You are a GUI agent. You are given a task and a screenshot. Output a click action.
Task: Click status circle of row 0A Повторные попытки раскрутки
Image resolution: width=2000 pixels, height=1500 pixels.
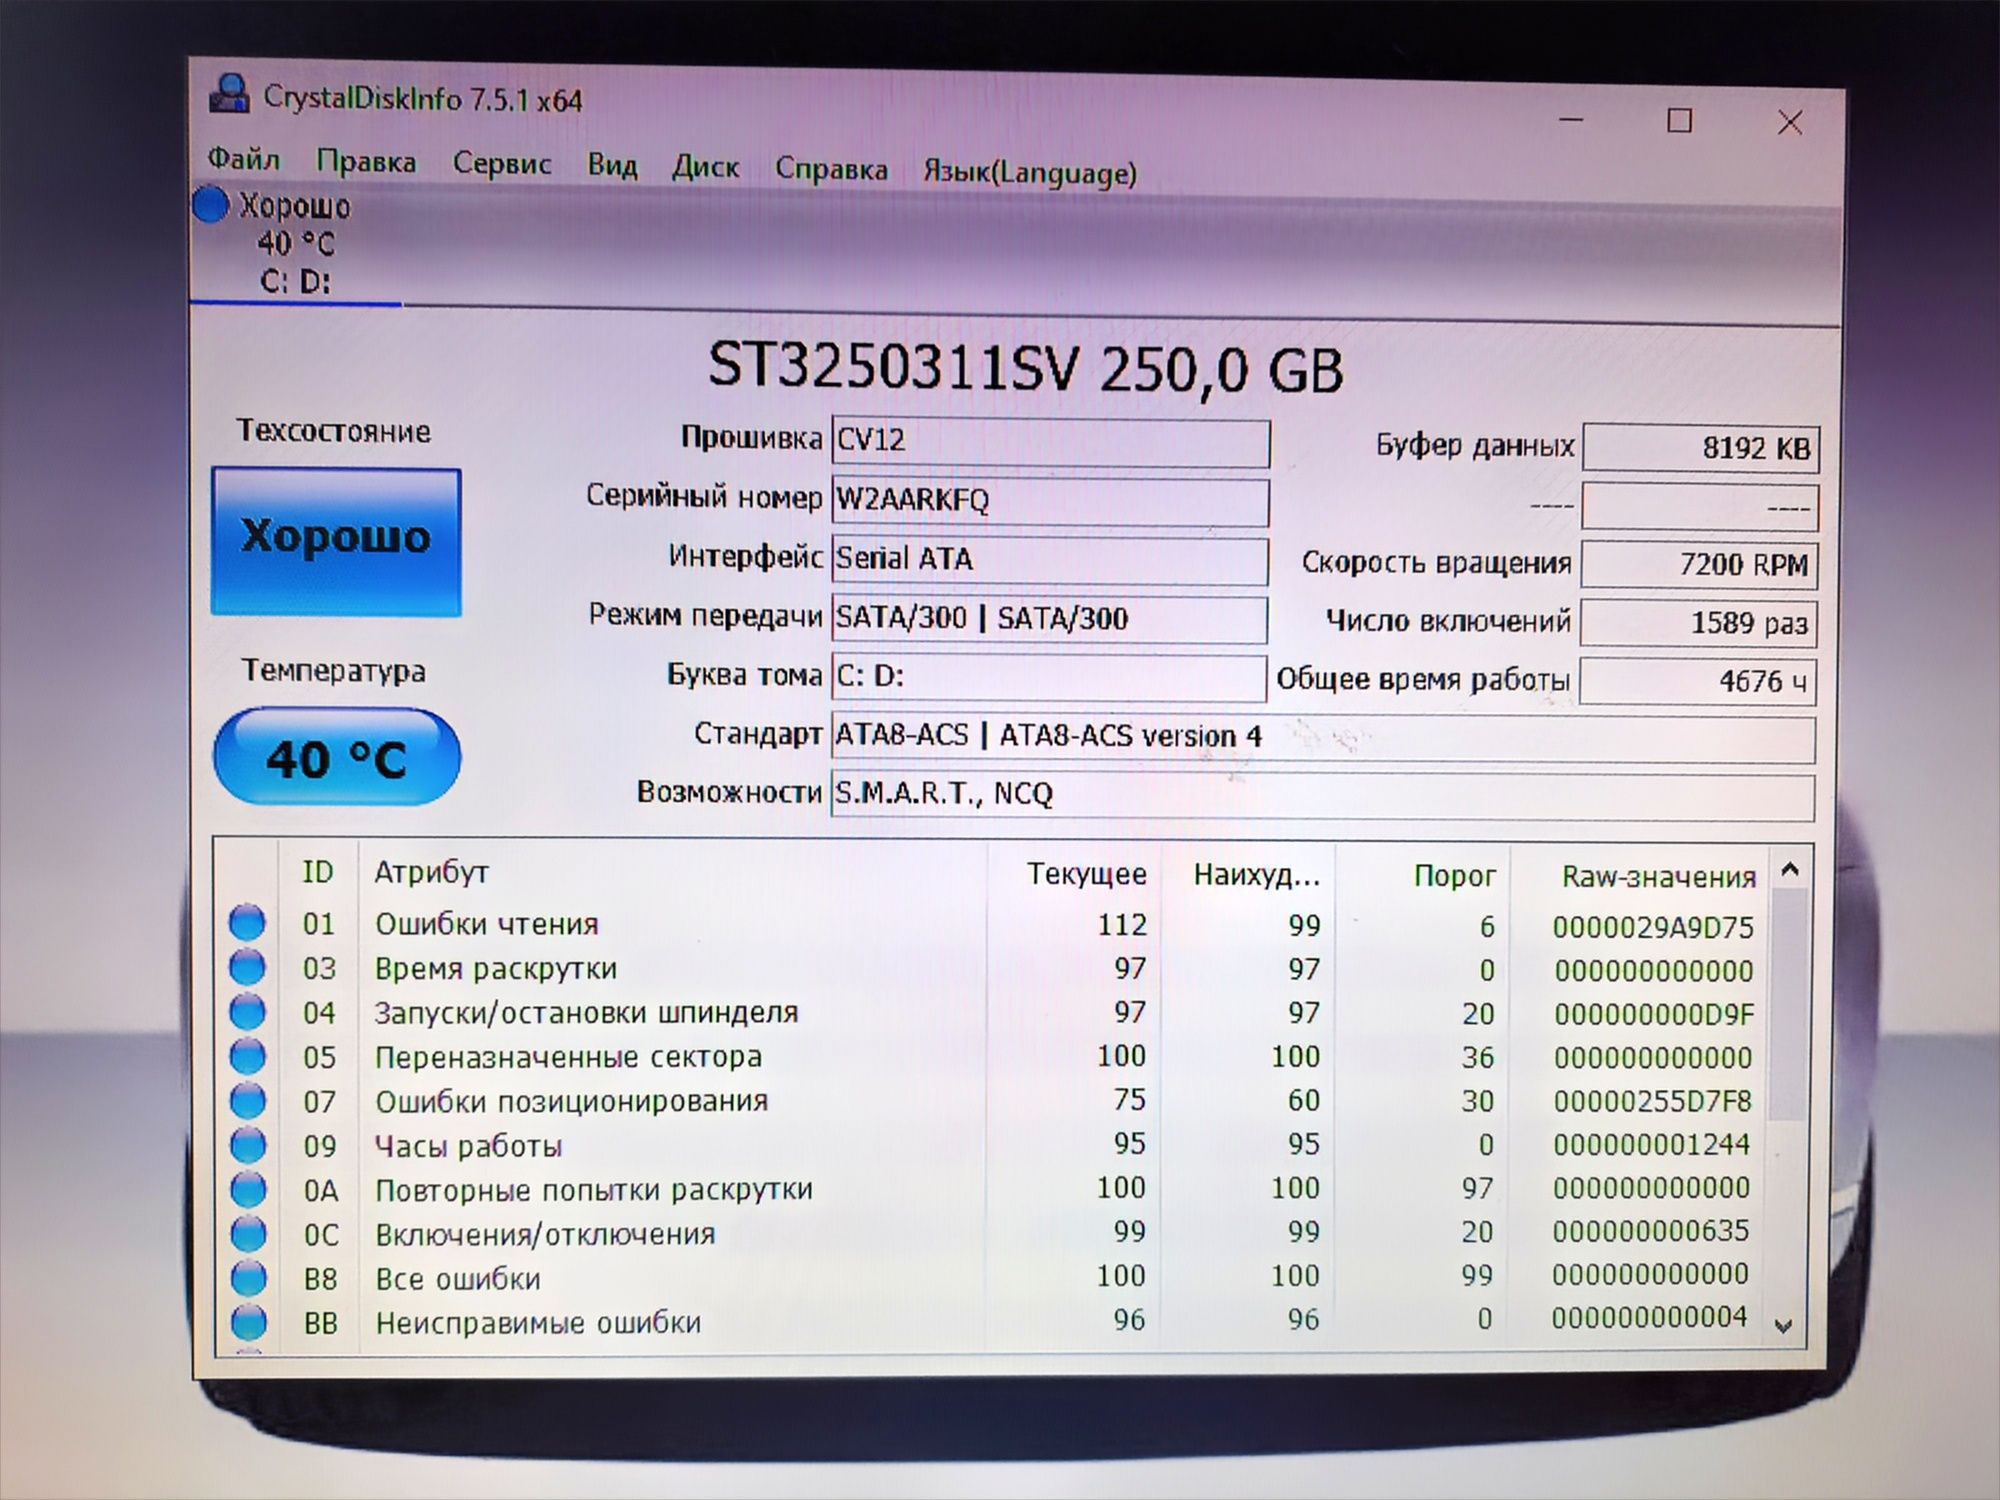(248, 1189)
